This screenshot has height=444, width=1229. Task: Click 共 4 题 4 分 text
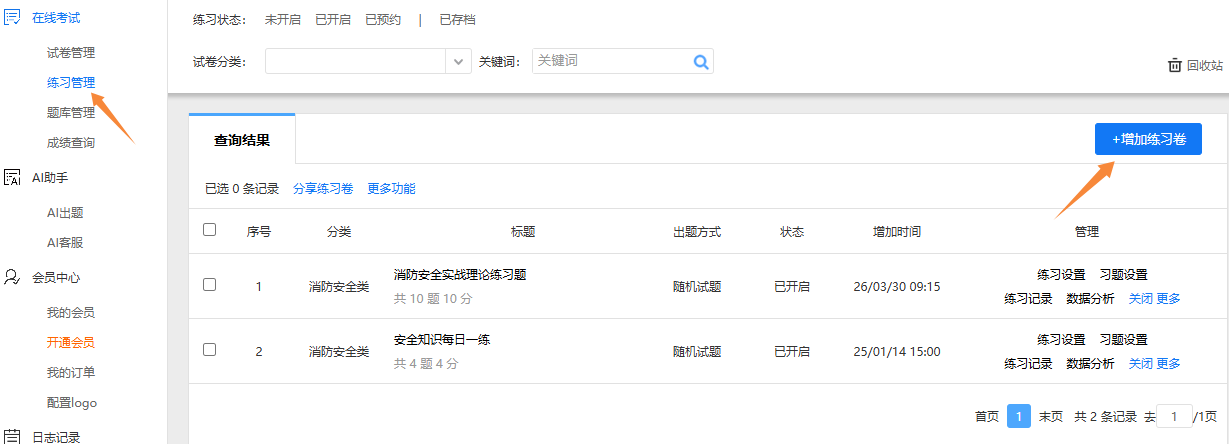click(426, 364)
